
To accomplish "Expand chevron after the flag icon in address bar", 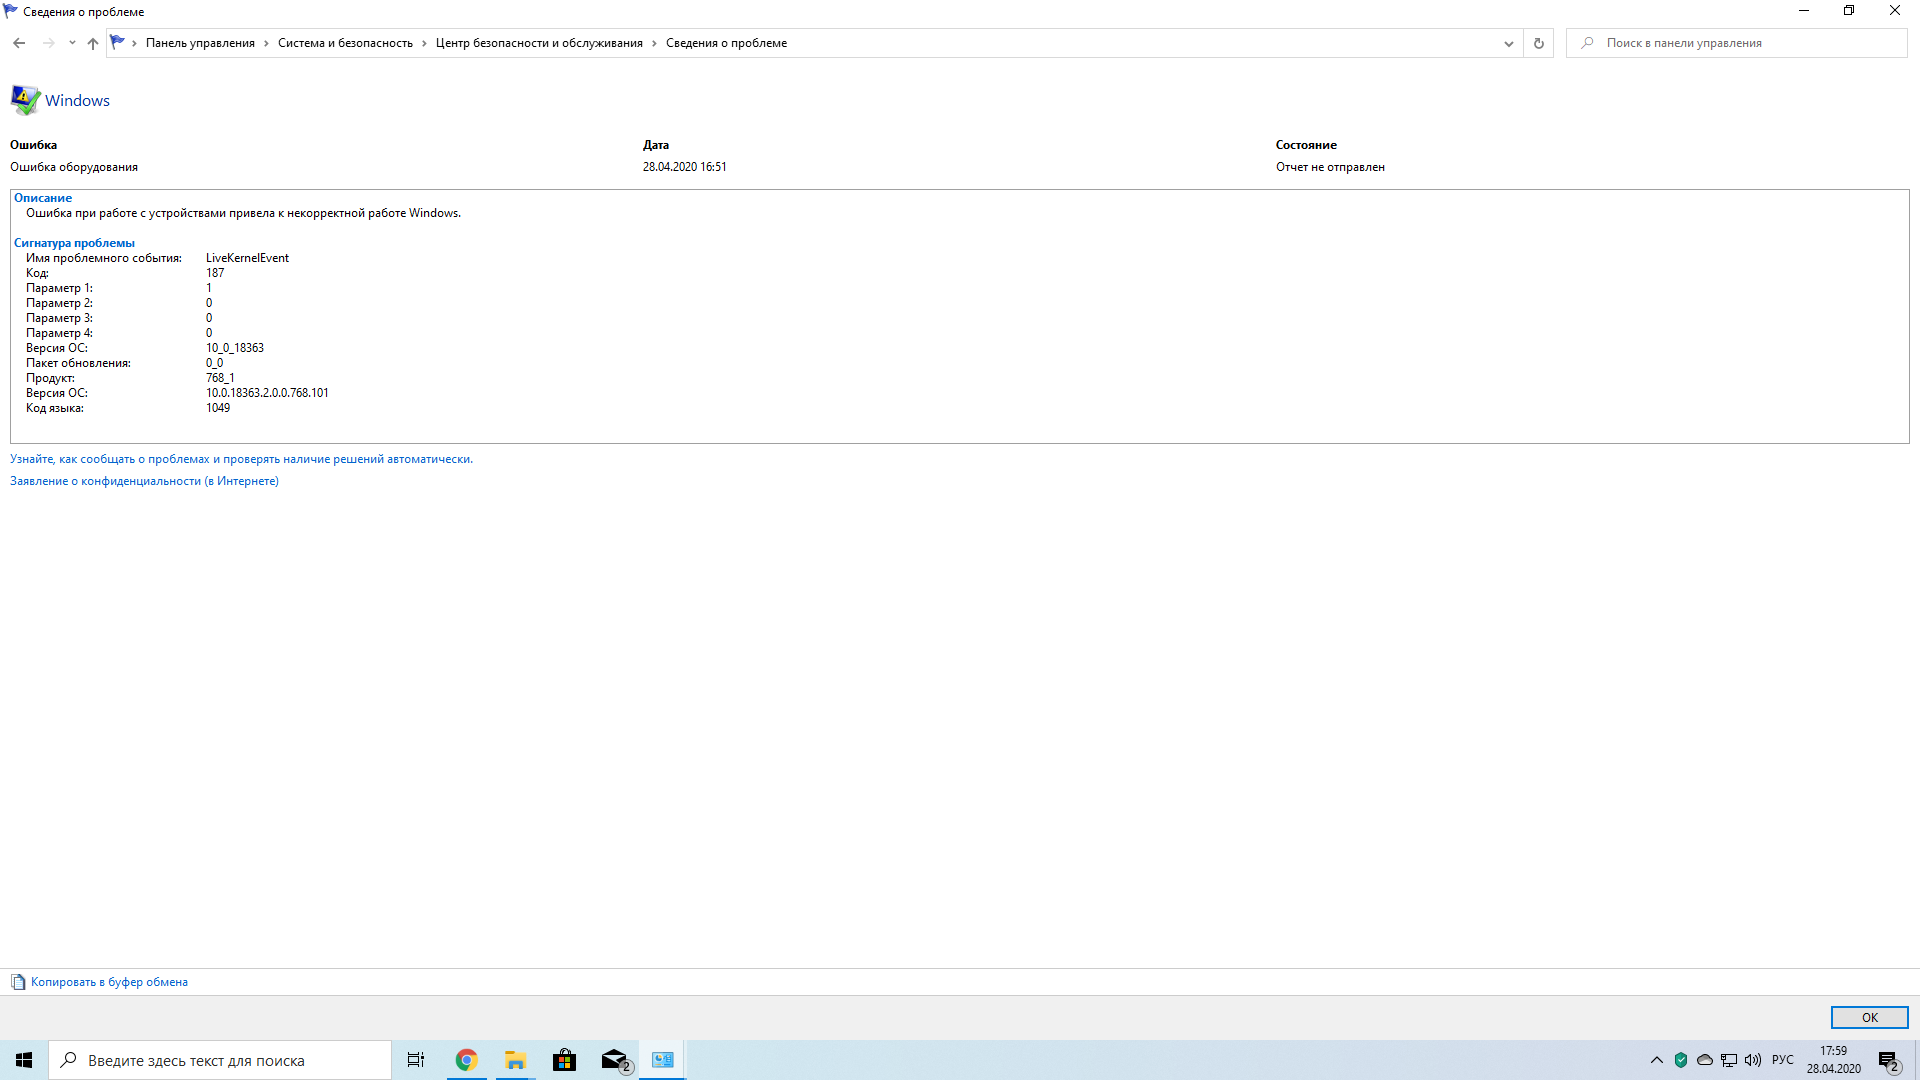I will point(134,43).
